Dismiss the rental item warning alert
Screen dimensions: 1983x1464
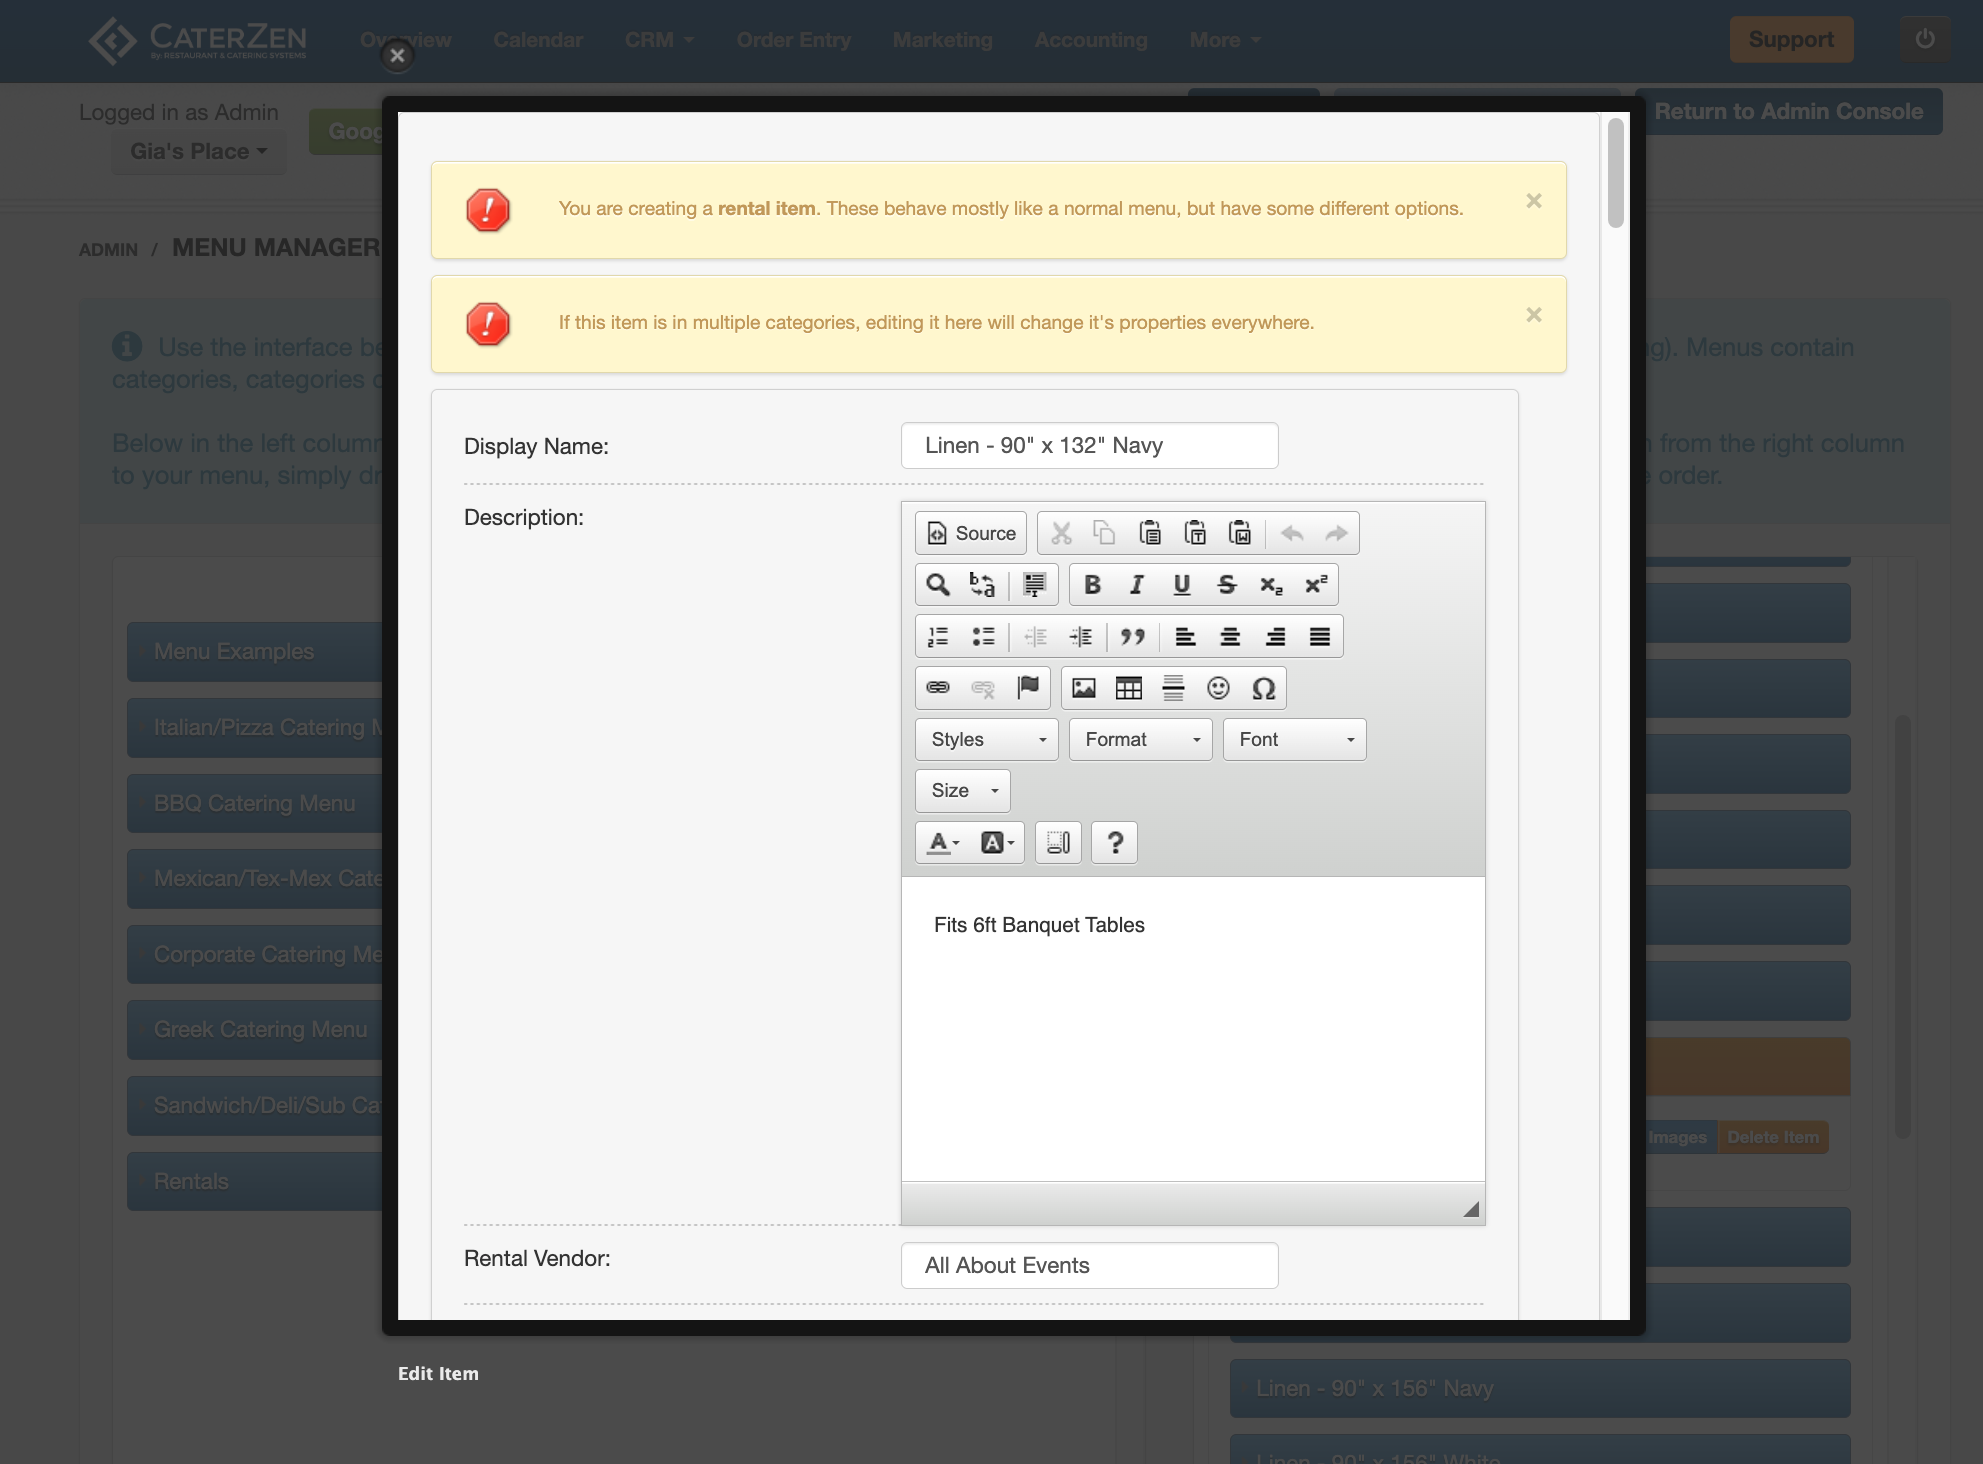(1533, 201)
